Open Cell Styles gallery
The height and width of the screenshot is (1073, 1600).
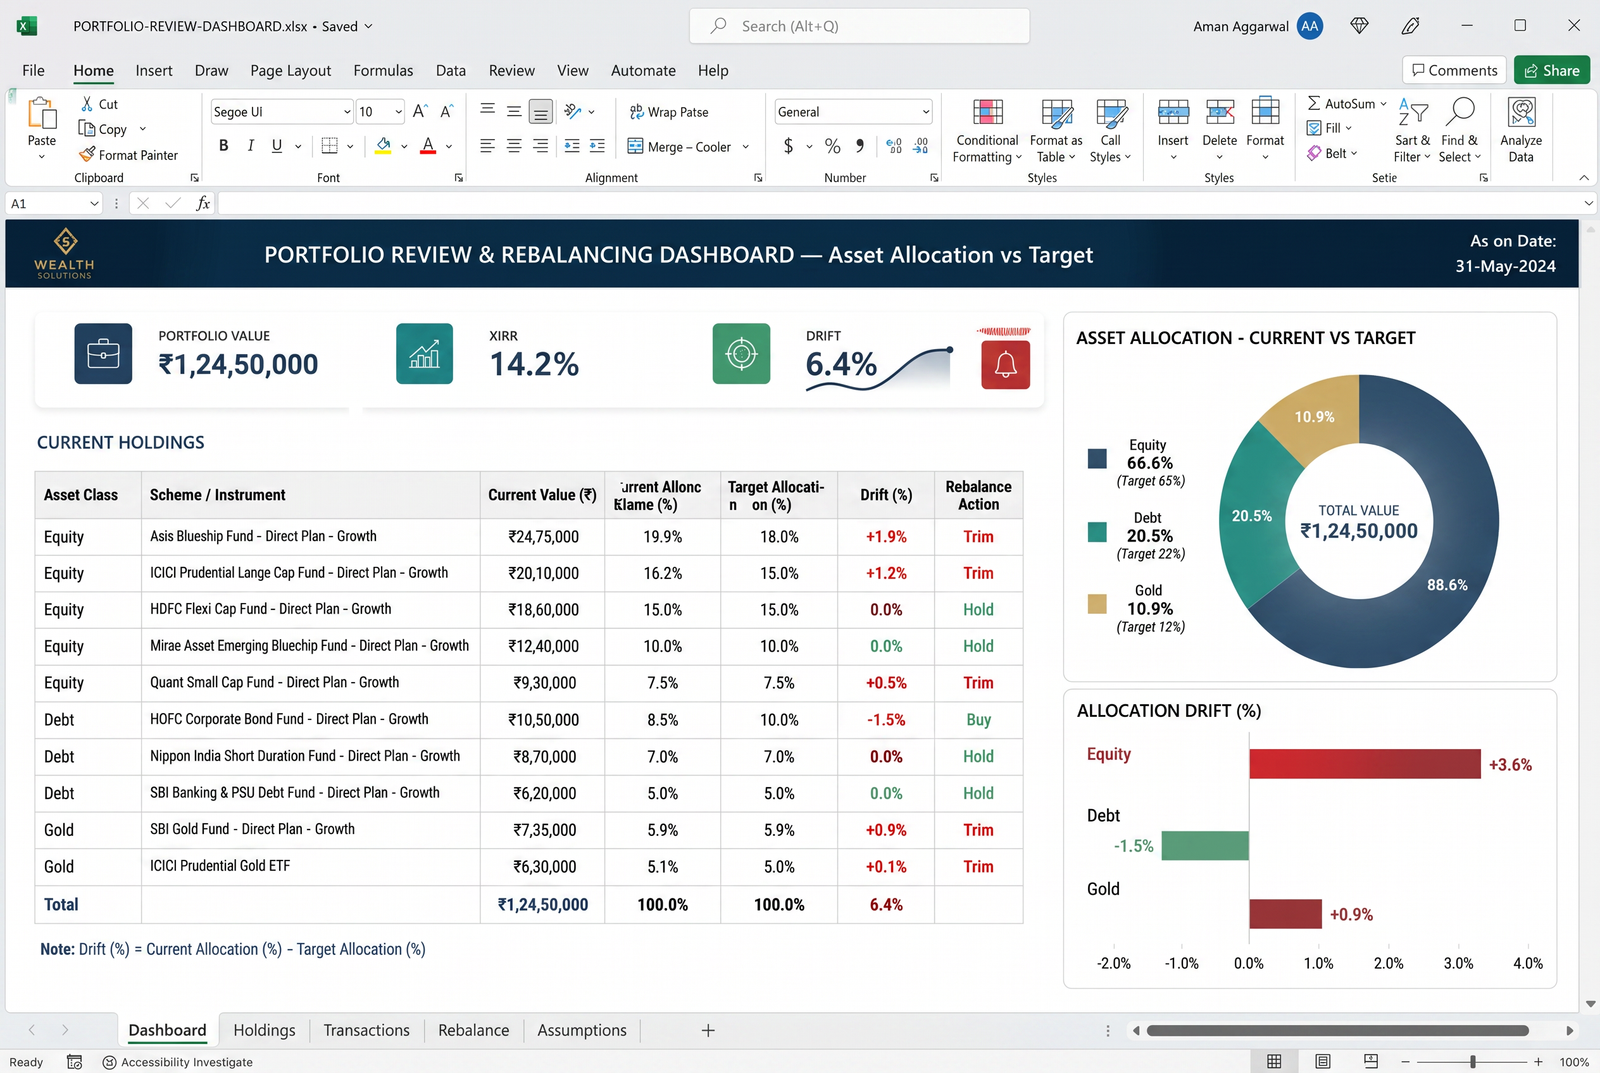[1110, 131]
